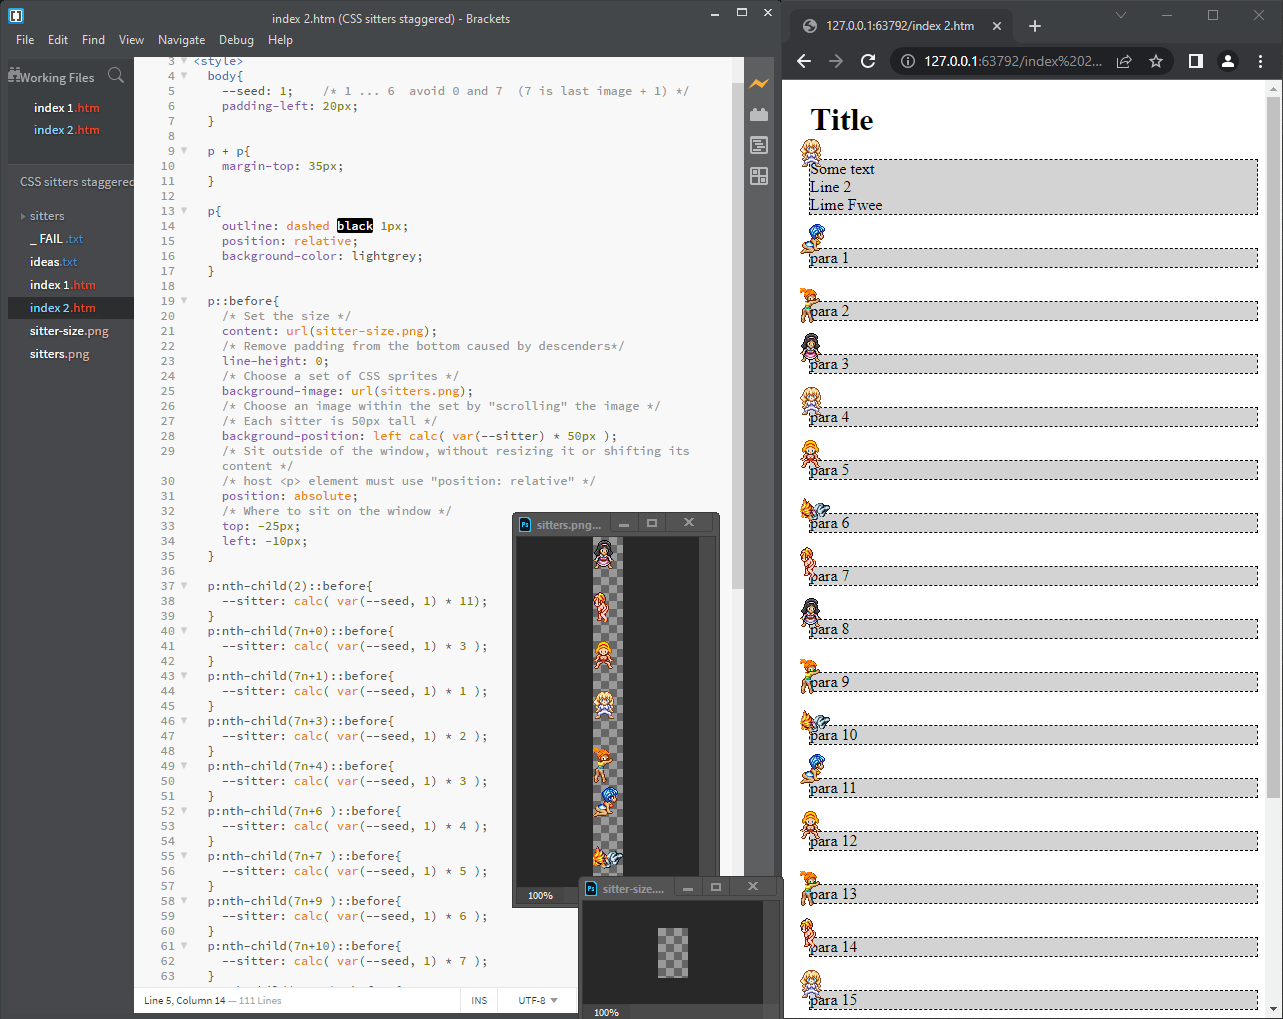The image size is (1283, 1019).
Task: Open the Navigate menu
Action: 181,40
